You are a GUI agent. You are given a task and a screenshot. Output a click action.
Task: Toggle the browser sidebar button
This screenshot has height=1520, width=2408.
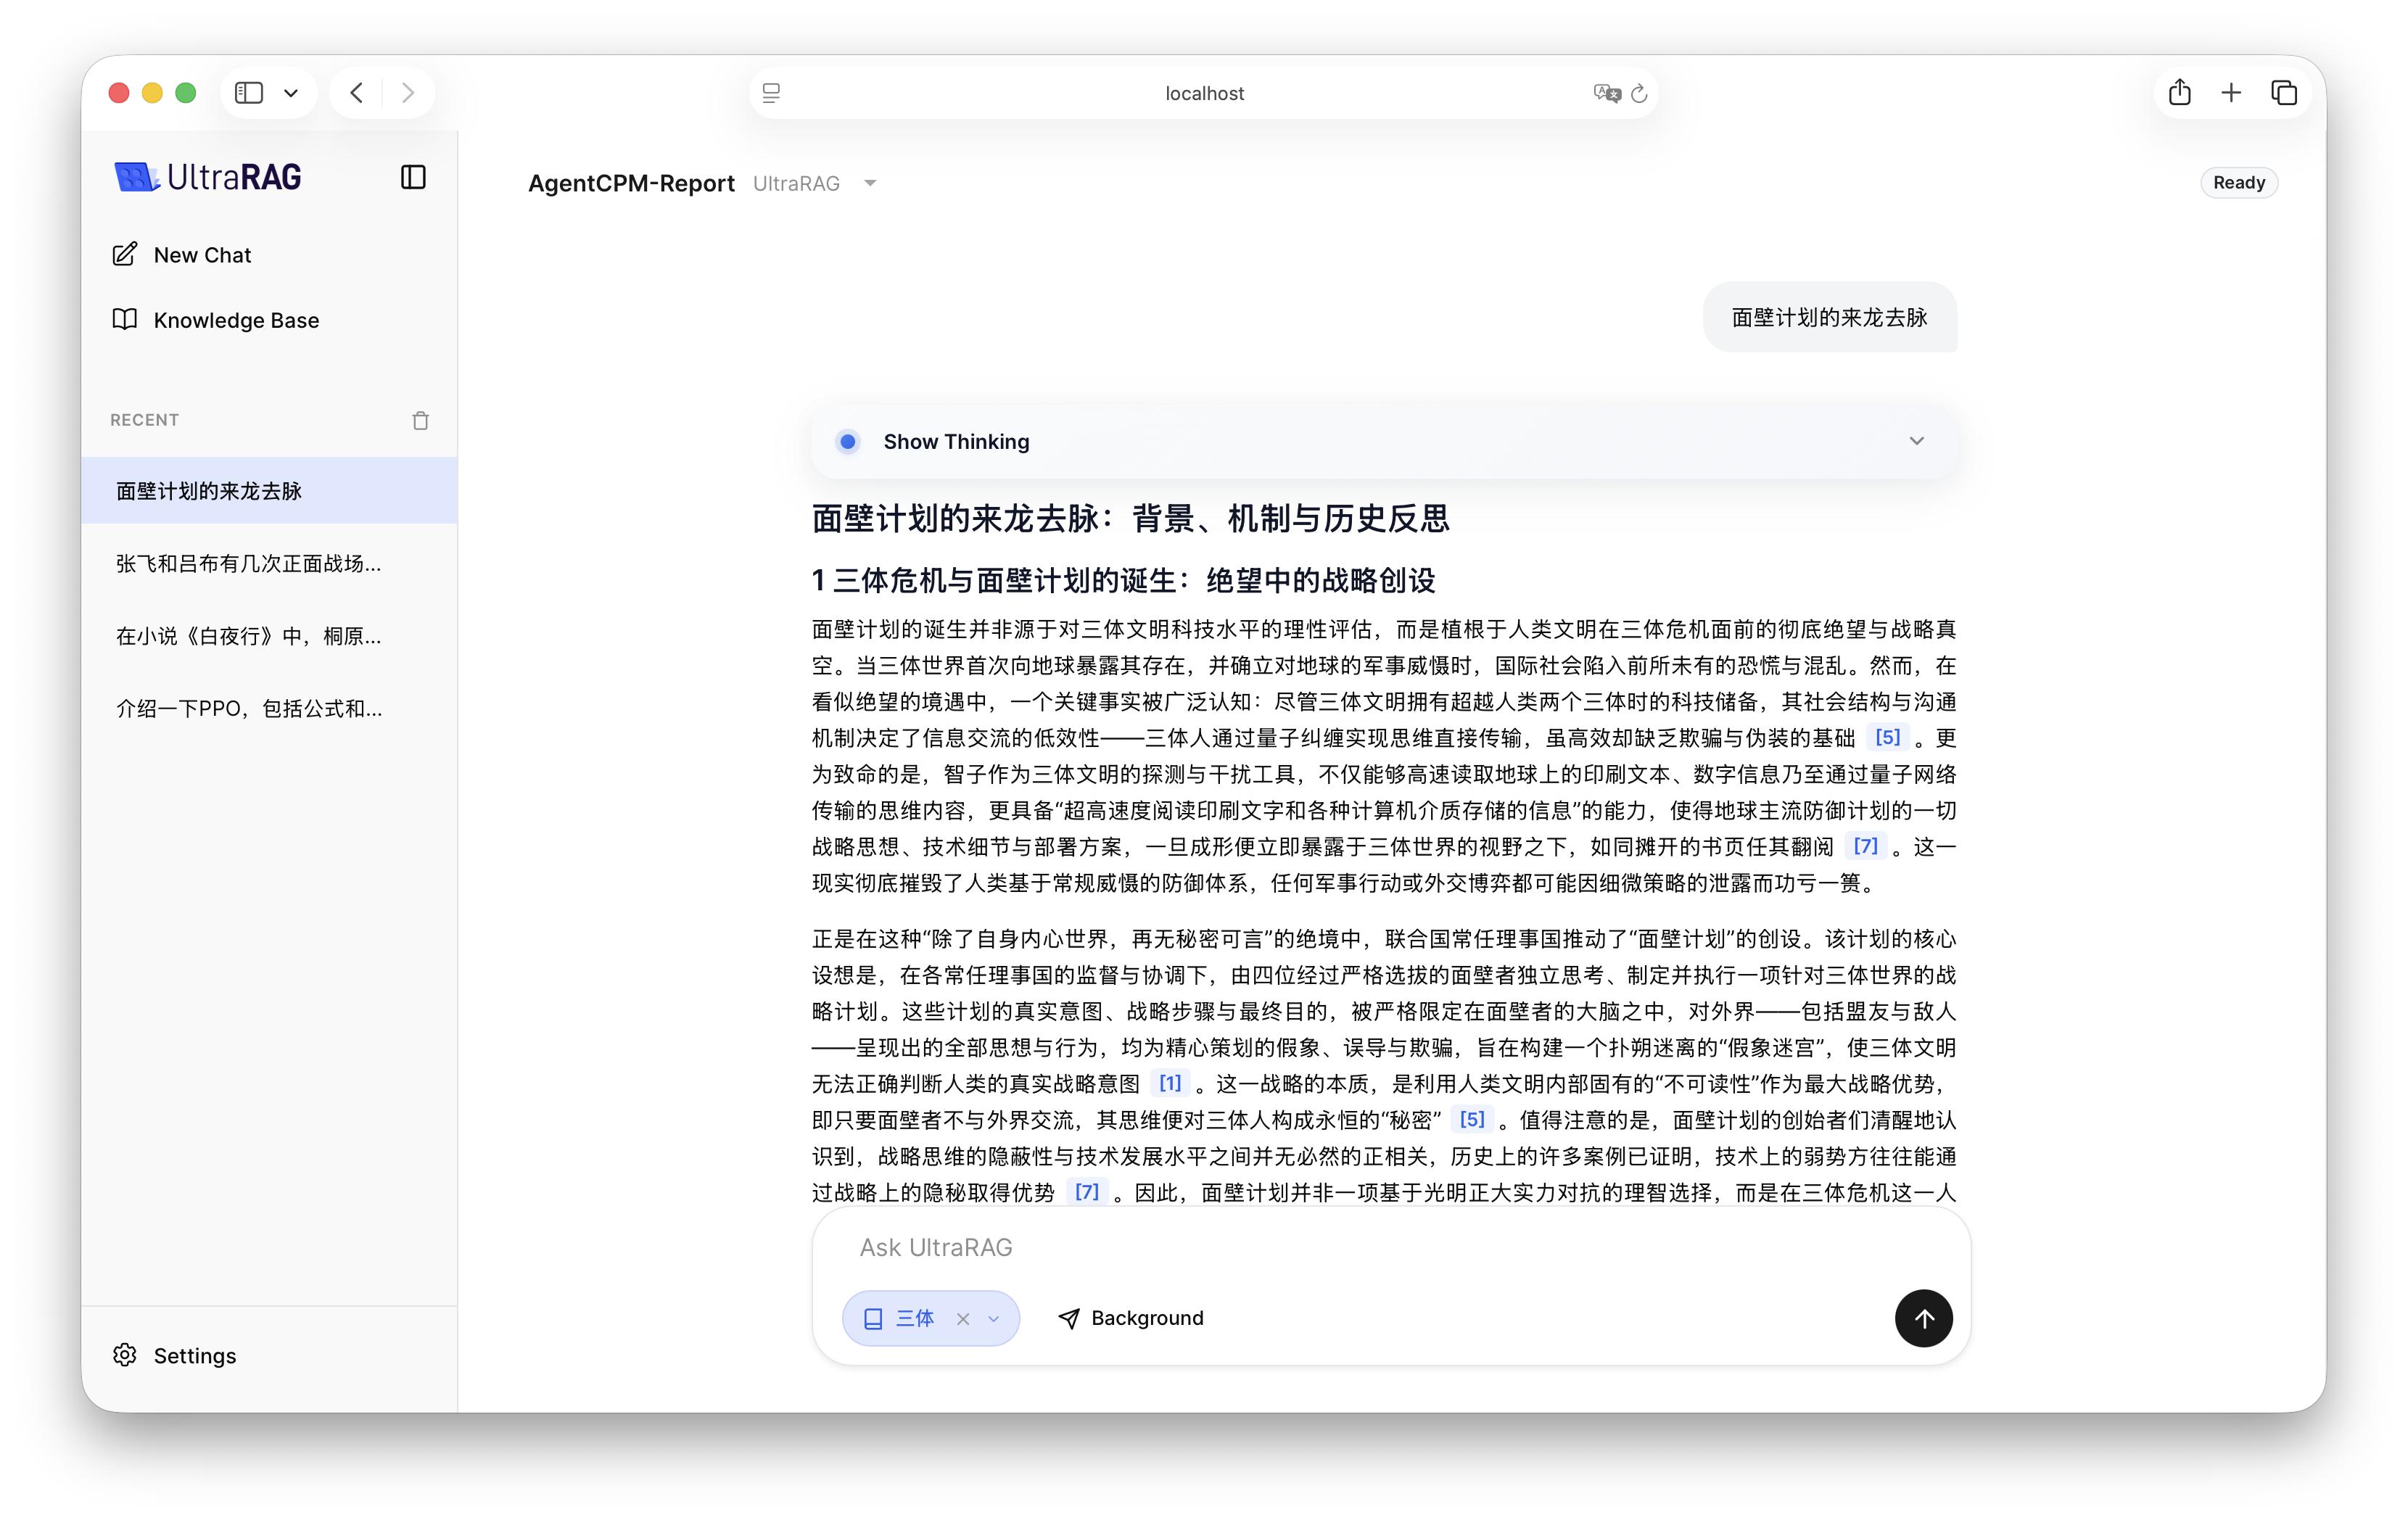click(249, 93)
